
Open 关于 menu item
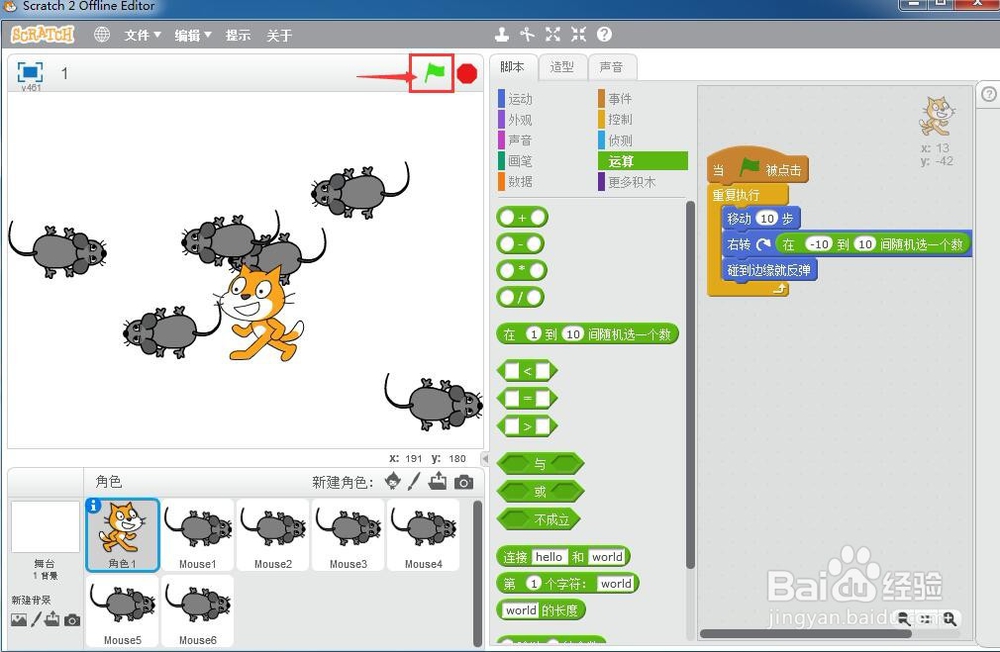[279, 35]
